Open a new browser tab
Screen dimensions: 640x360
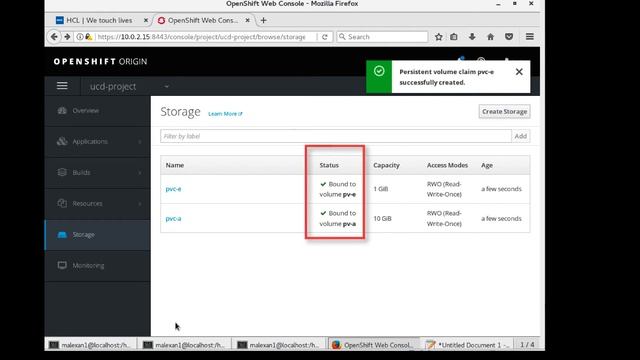click(263, 20)
